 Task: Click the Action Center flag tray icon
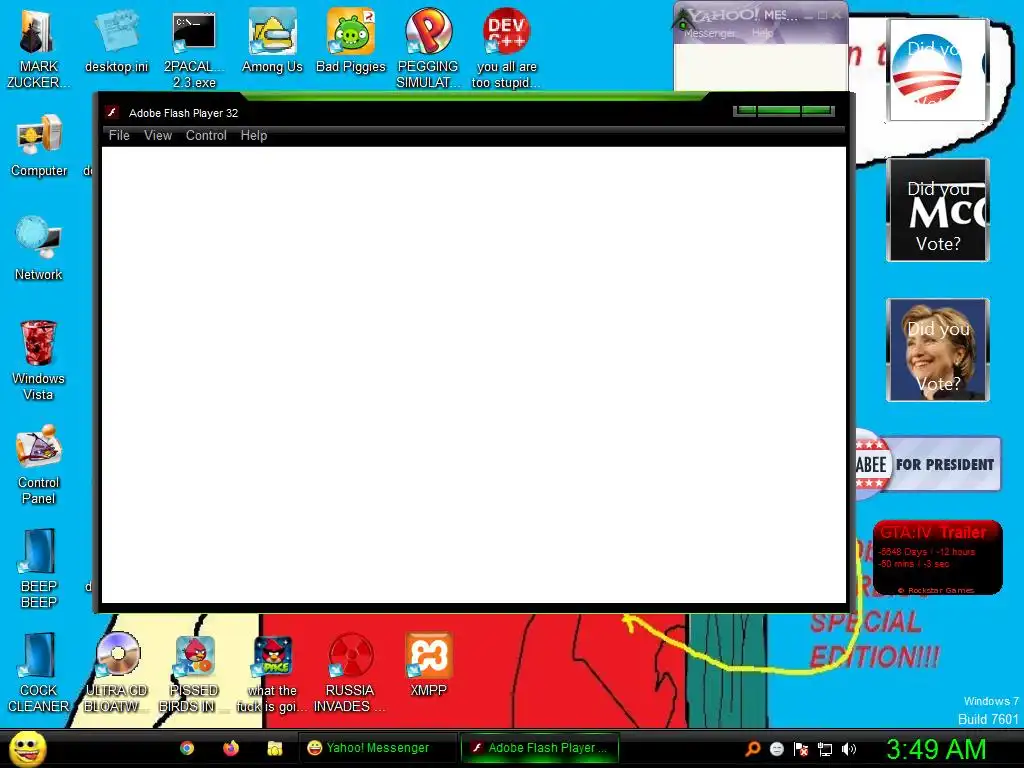point(801,749)
